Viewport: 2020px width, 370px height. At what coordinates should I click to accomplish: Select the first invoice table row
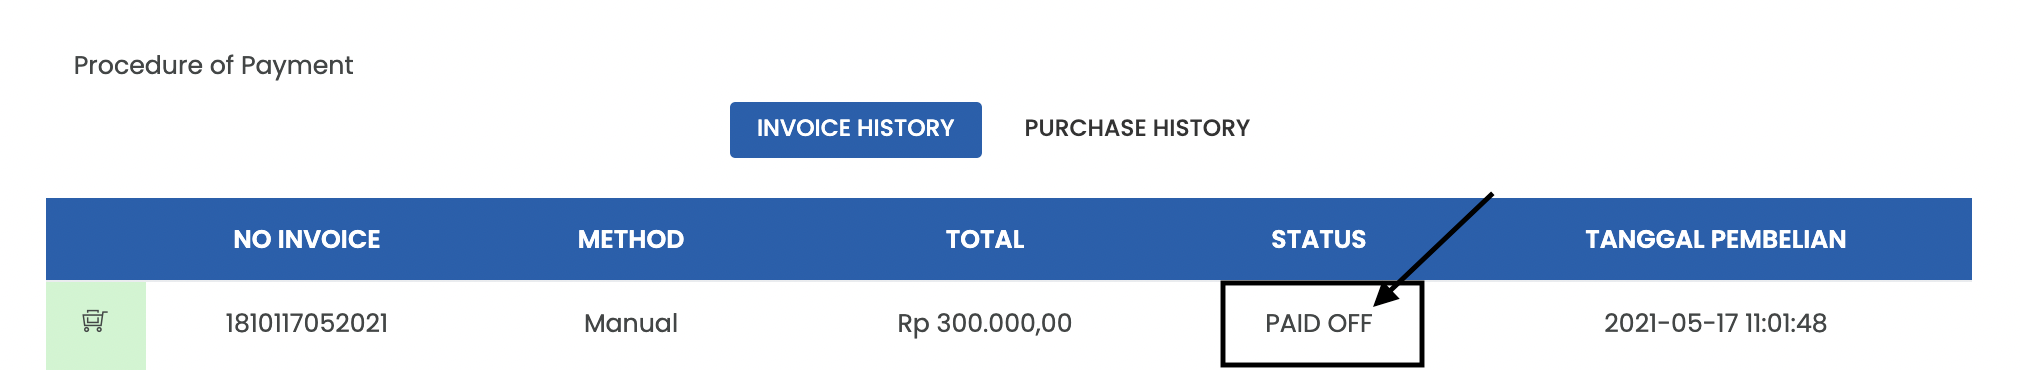coord(1009,325)
